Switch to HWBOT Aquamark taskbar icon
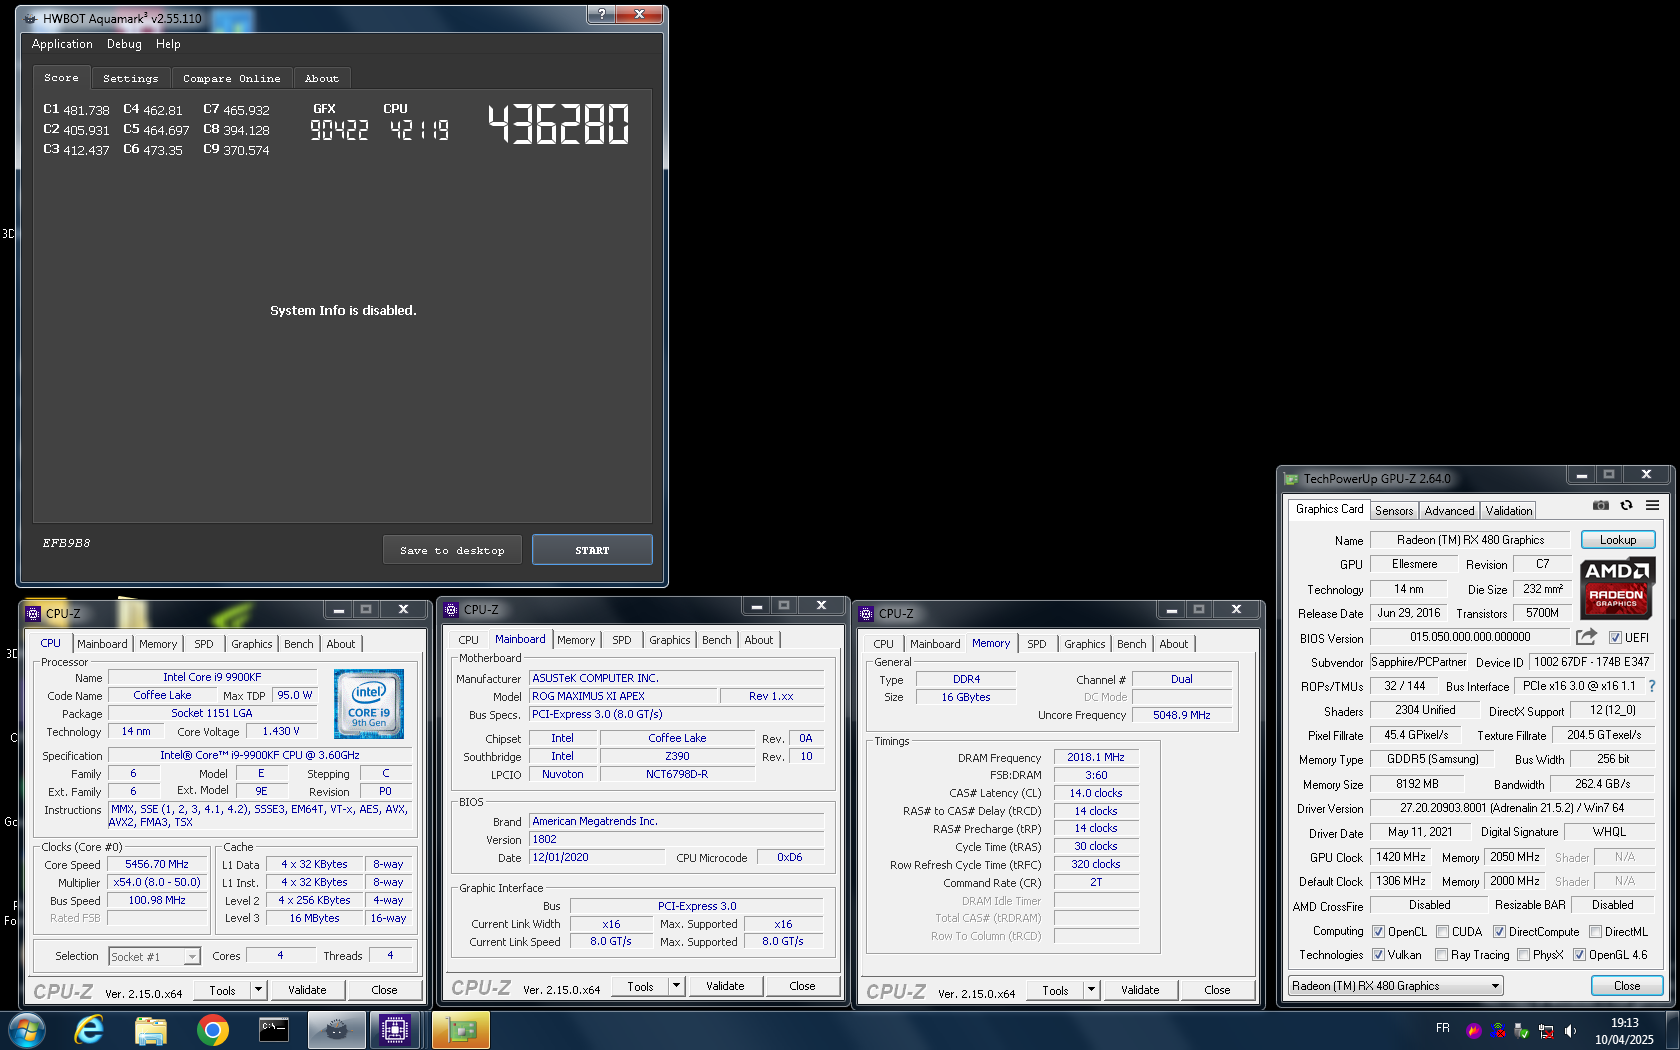Screen dimensions: 1680x1050 pyautogui.click(x=336, y=1030)
